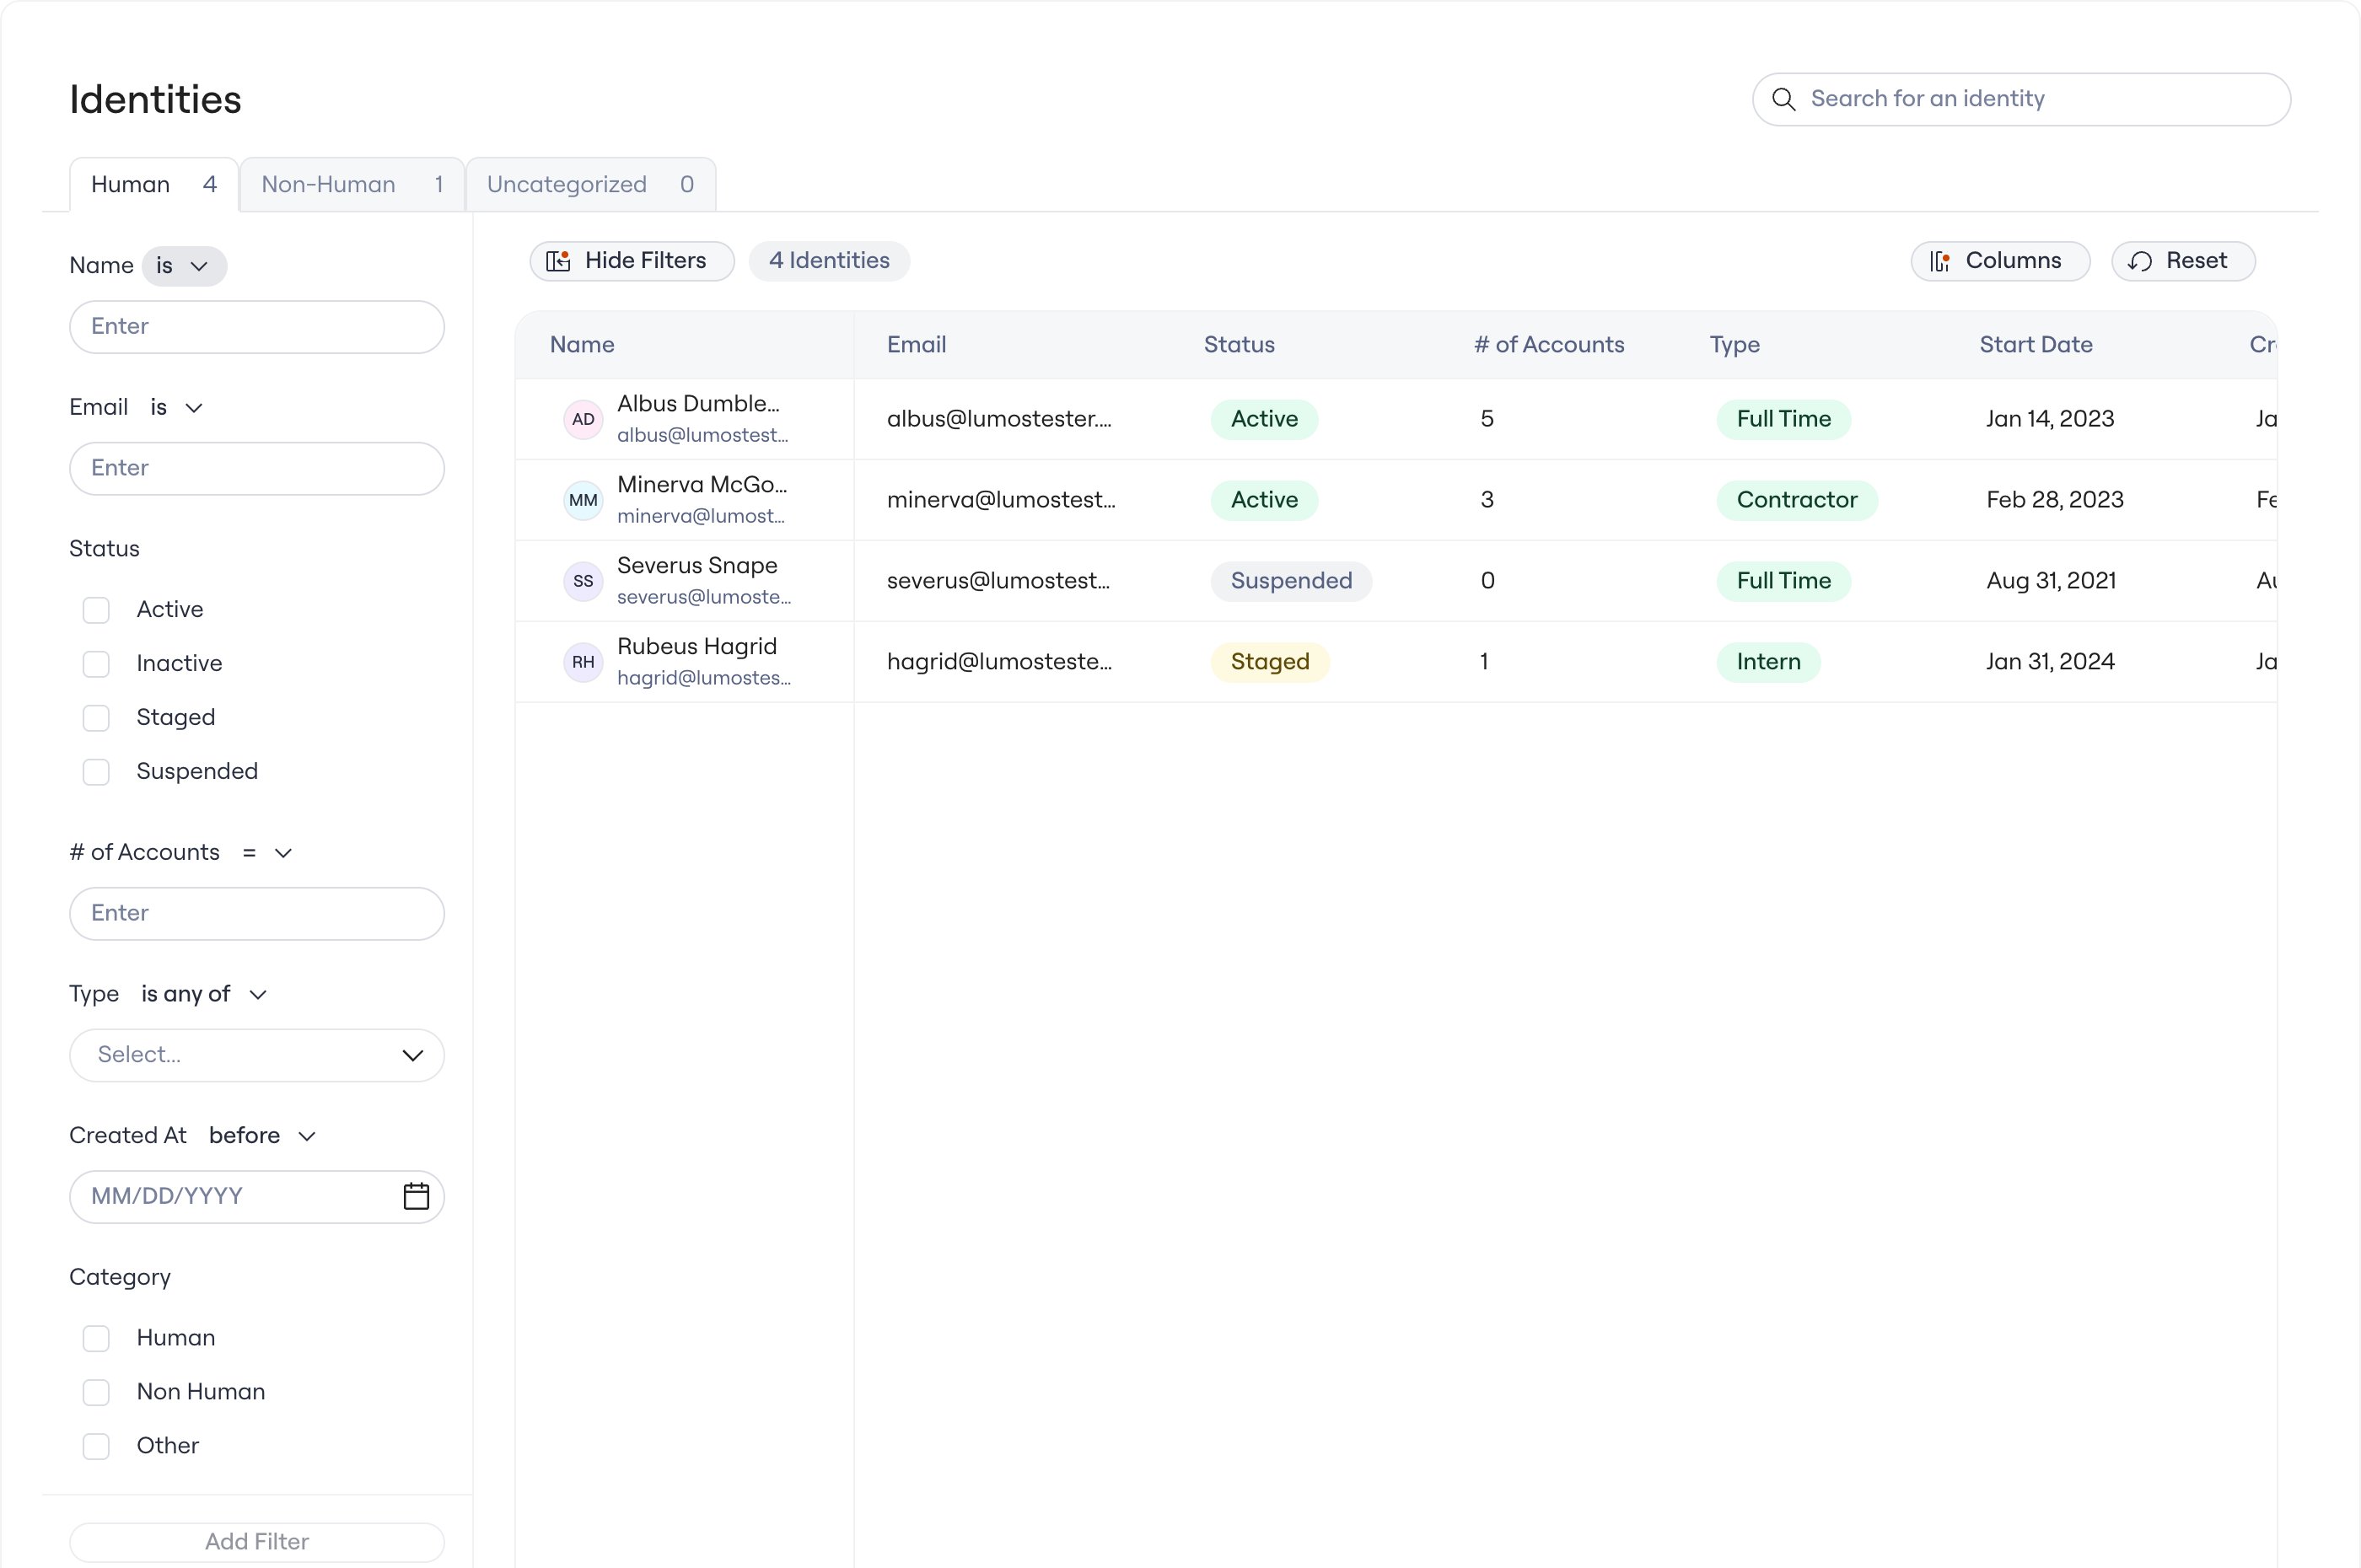Screen dimensions: 2361x1568
Task: Open the Severus Snape identity name
Action: coord(697,566)
